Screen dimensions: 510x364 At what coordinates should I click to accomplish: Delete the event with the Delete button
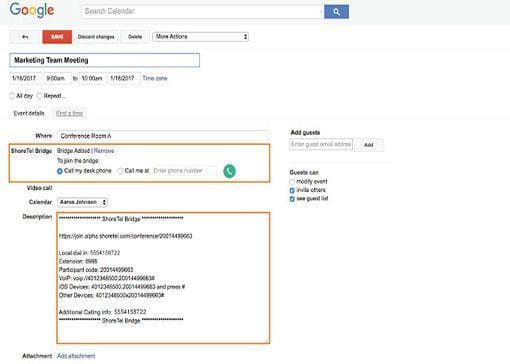click(x=135, y=37)
